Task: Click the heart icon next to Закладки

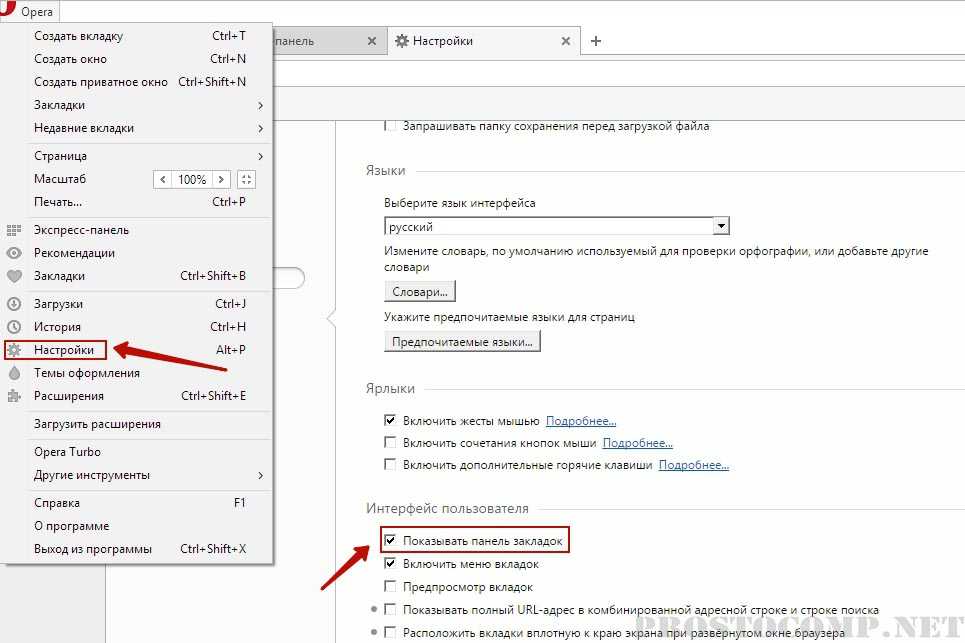Action: click(14, 276)
